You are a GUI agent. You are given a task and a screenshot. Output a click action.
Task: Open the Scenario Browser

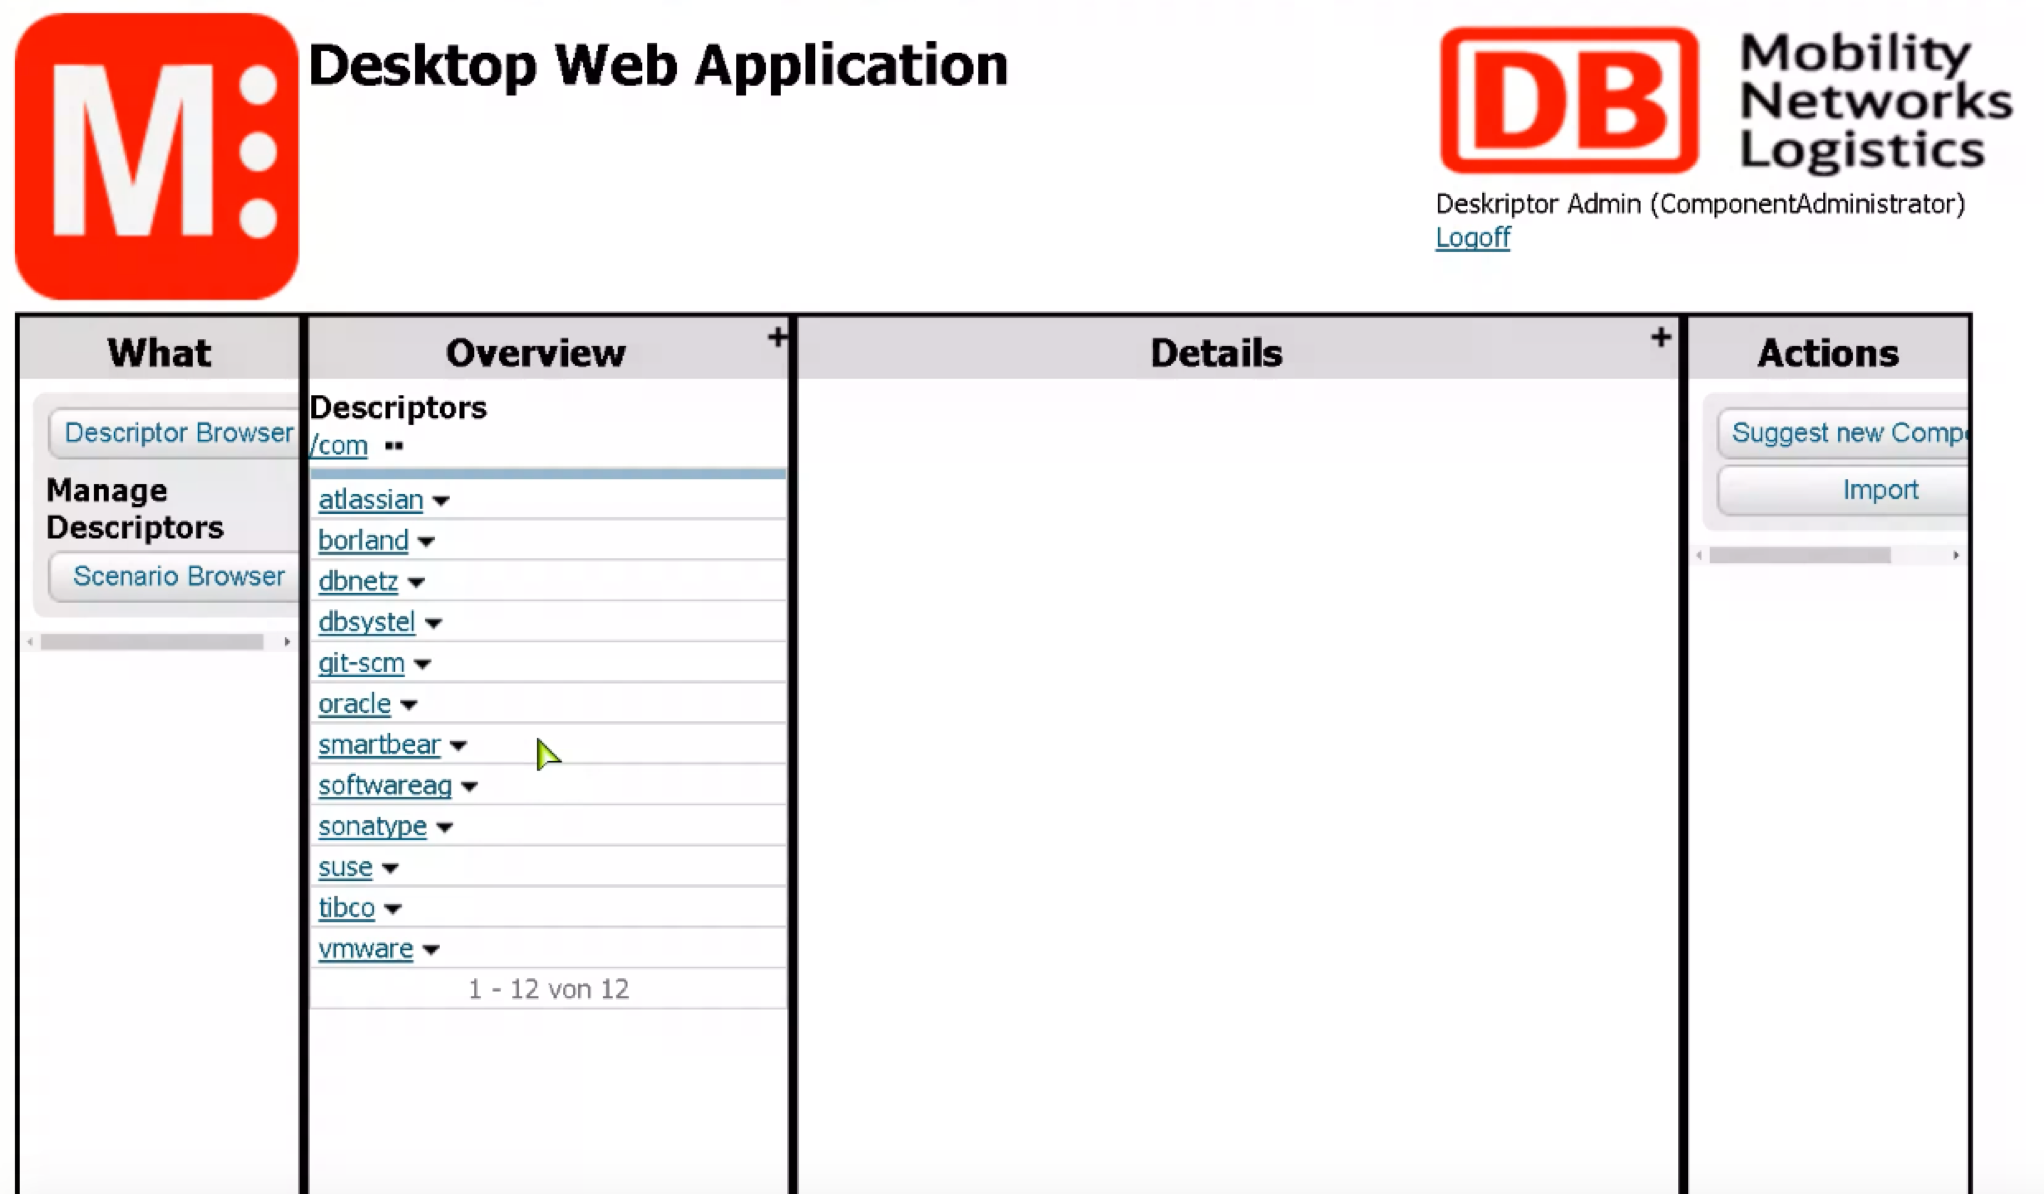(x=178, y=577)
